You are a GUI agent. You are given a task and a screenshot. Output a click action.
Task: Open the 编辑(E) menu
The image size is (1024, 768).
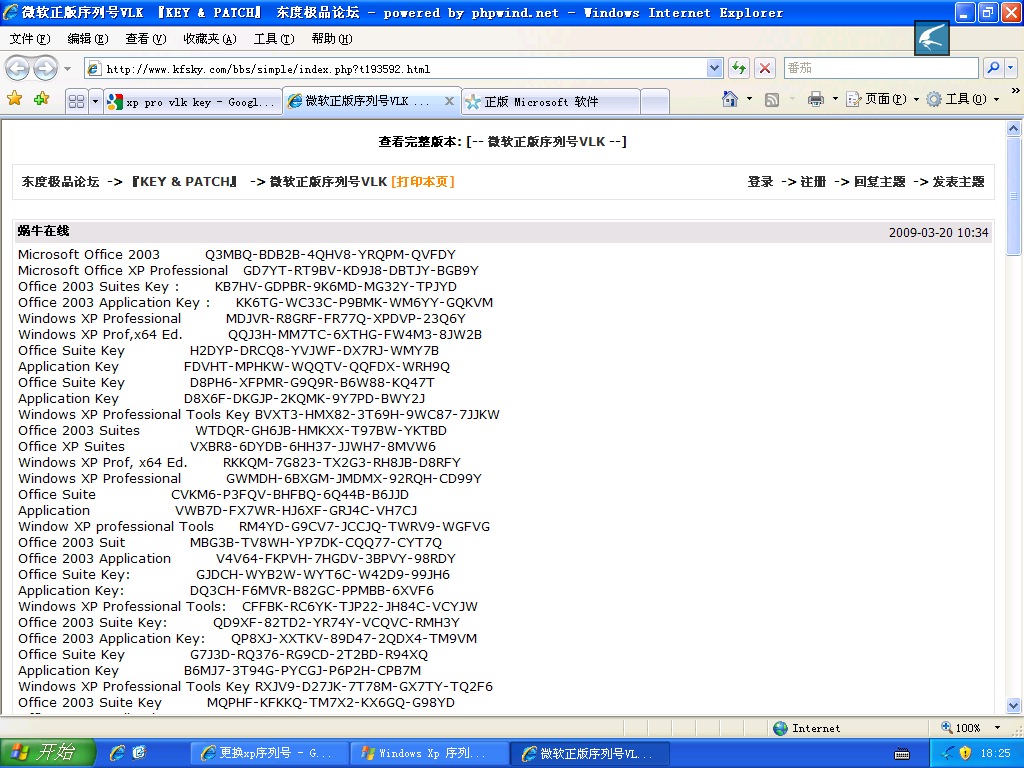[x=88, y=39]
